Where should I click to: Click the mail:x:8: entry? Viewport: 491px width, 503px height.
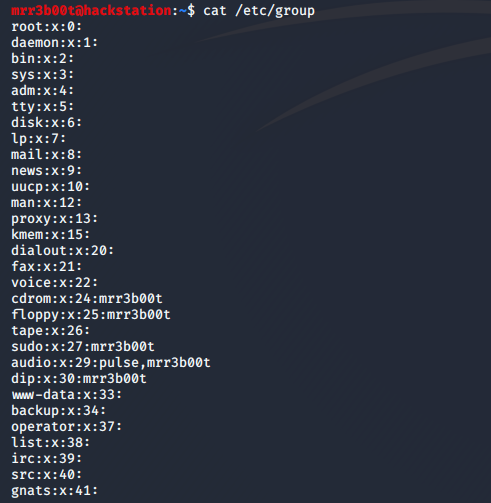pos(46,155)
